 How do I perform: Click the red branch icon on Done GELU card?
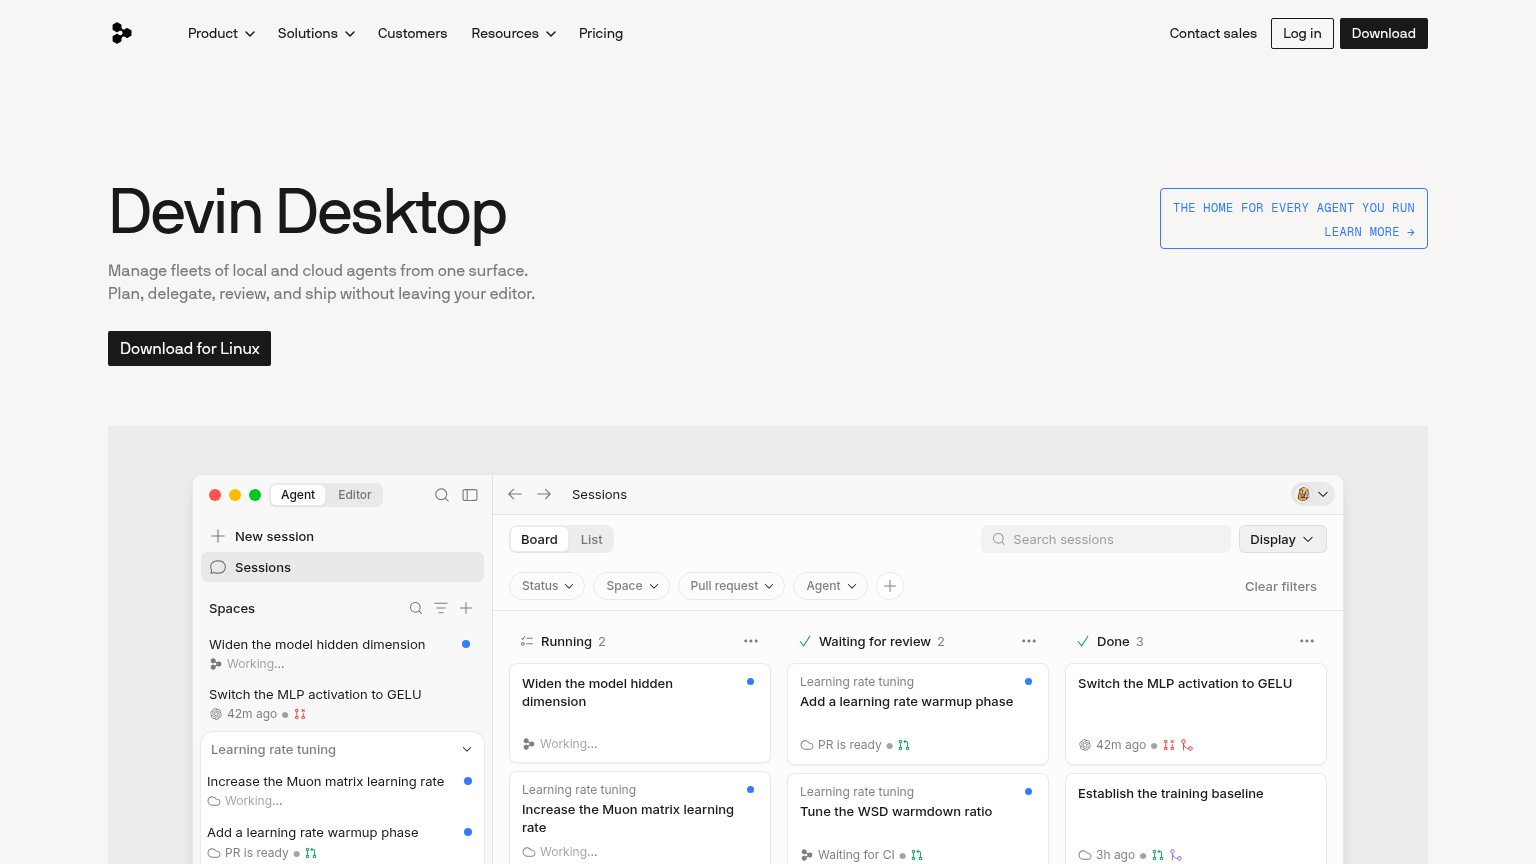[1187, 745]
